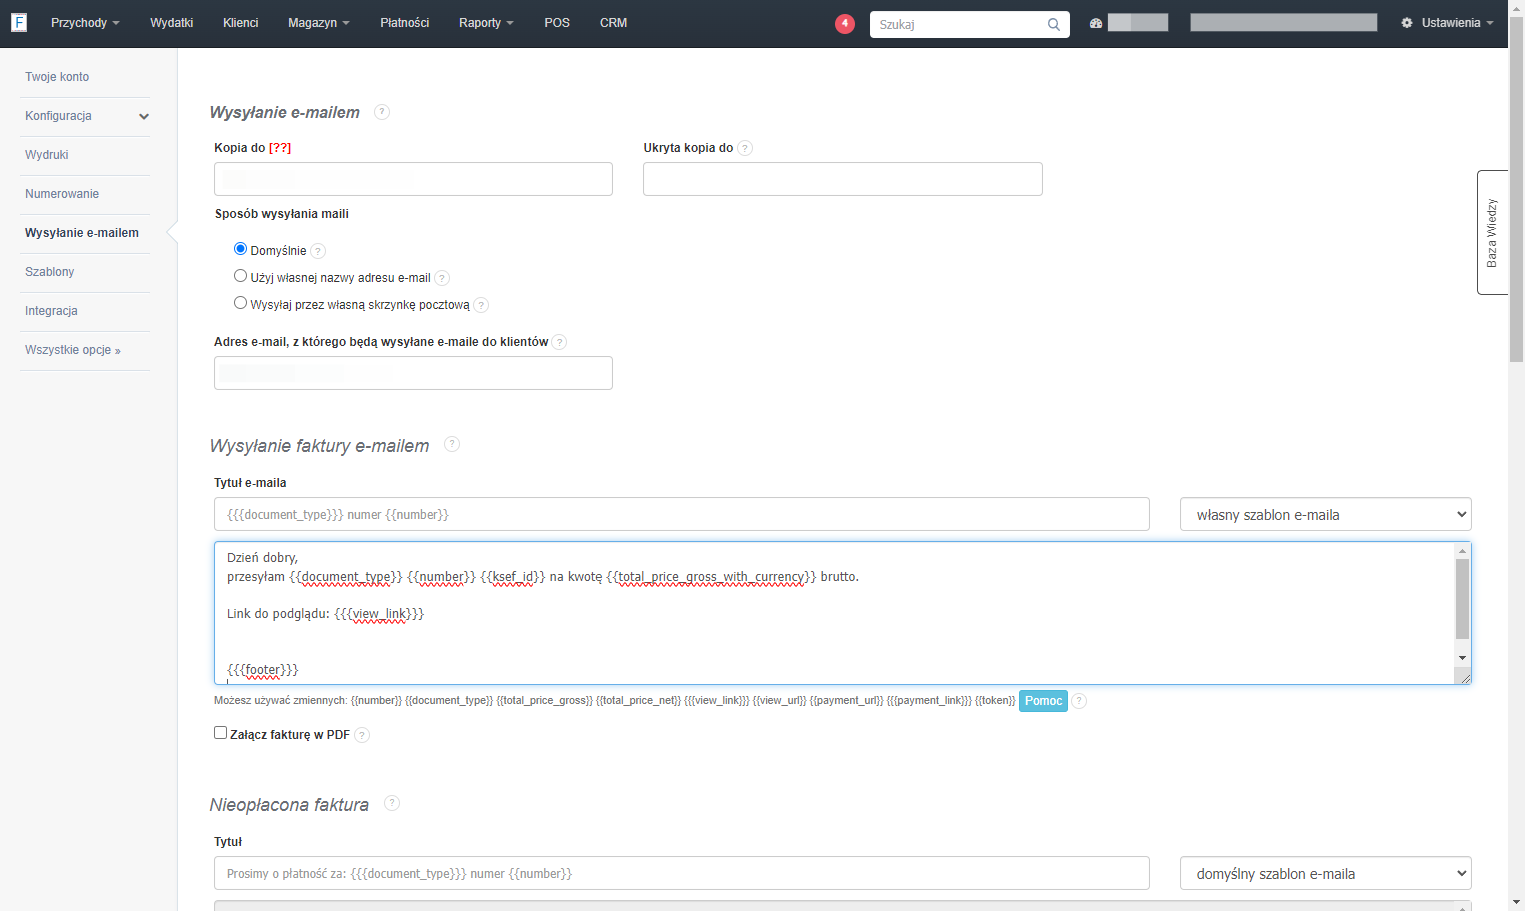The image size is (1525, 911).
Task: Select the Domyślnie radio button
Action: [240, 249]
